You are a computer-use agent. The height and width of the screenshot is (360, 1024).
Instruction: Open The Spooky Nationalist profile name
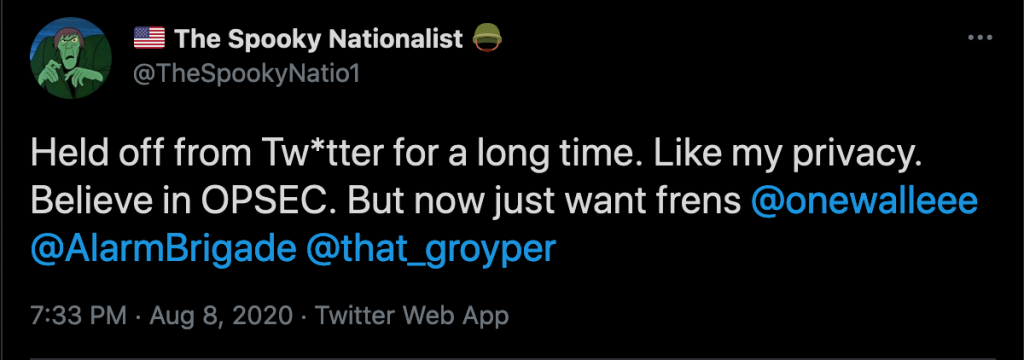pyautogui.click(x=319, y=39)
